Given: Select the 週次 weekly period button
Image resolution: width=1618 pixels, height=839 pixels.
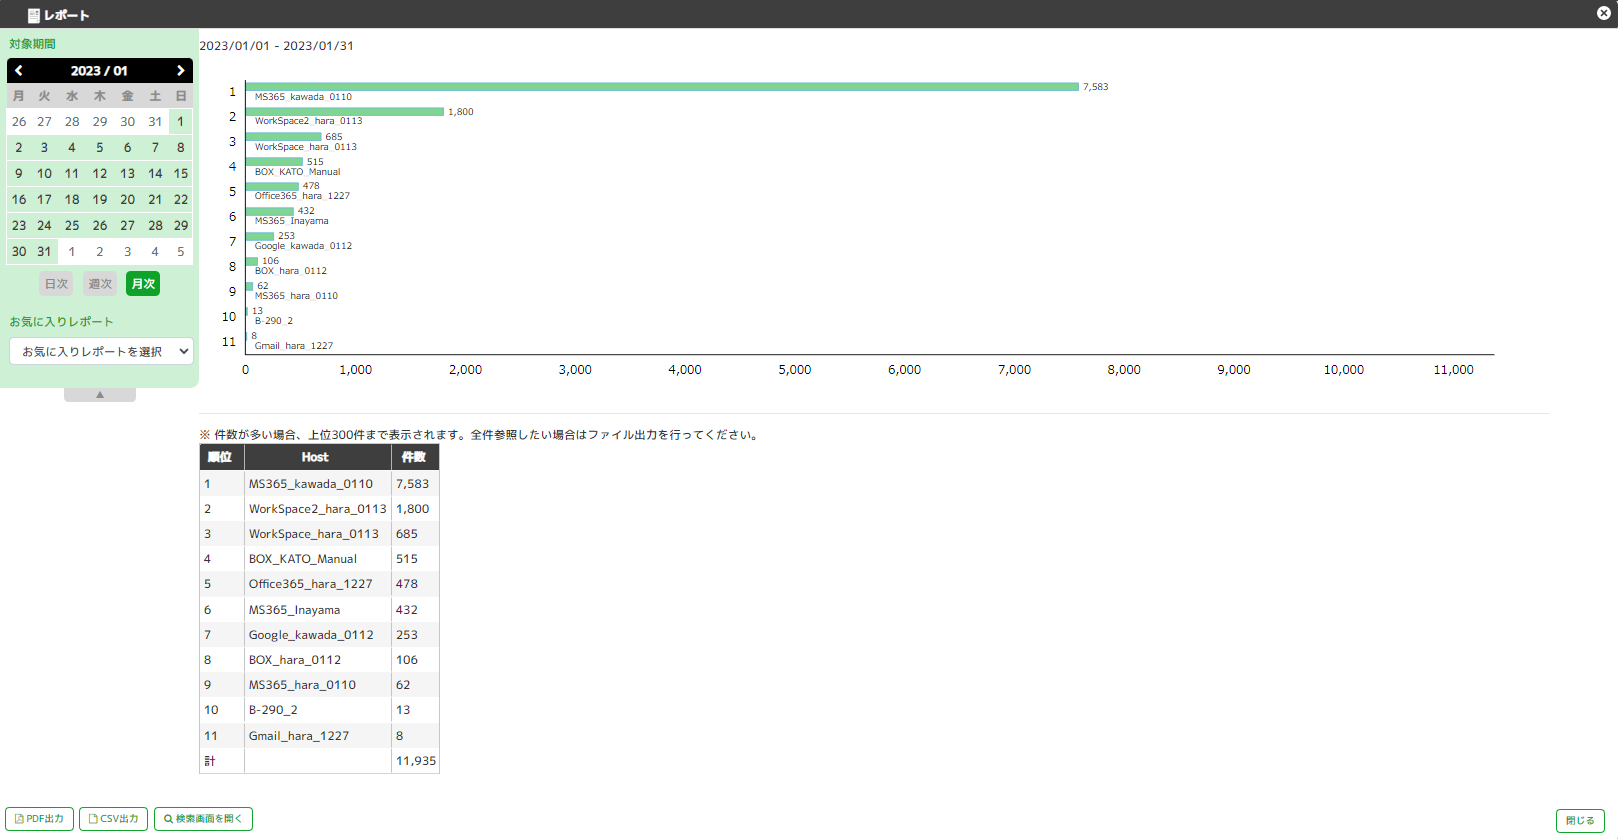Looking at the screenshot, I should click(100, 284).
